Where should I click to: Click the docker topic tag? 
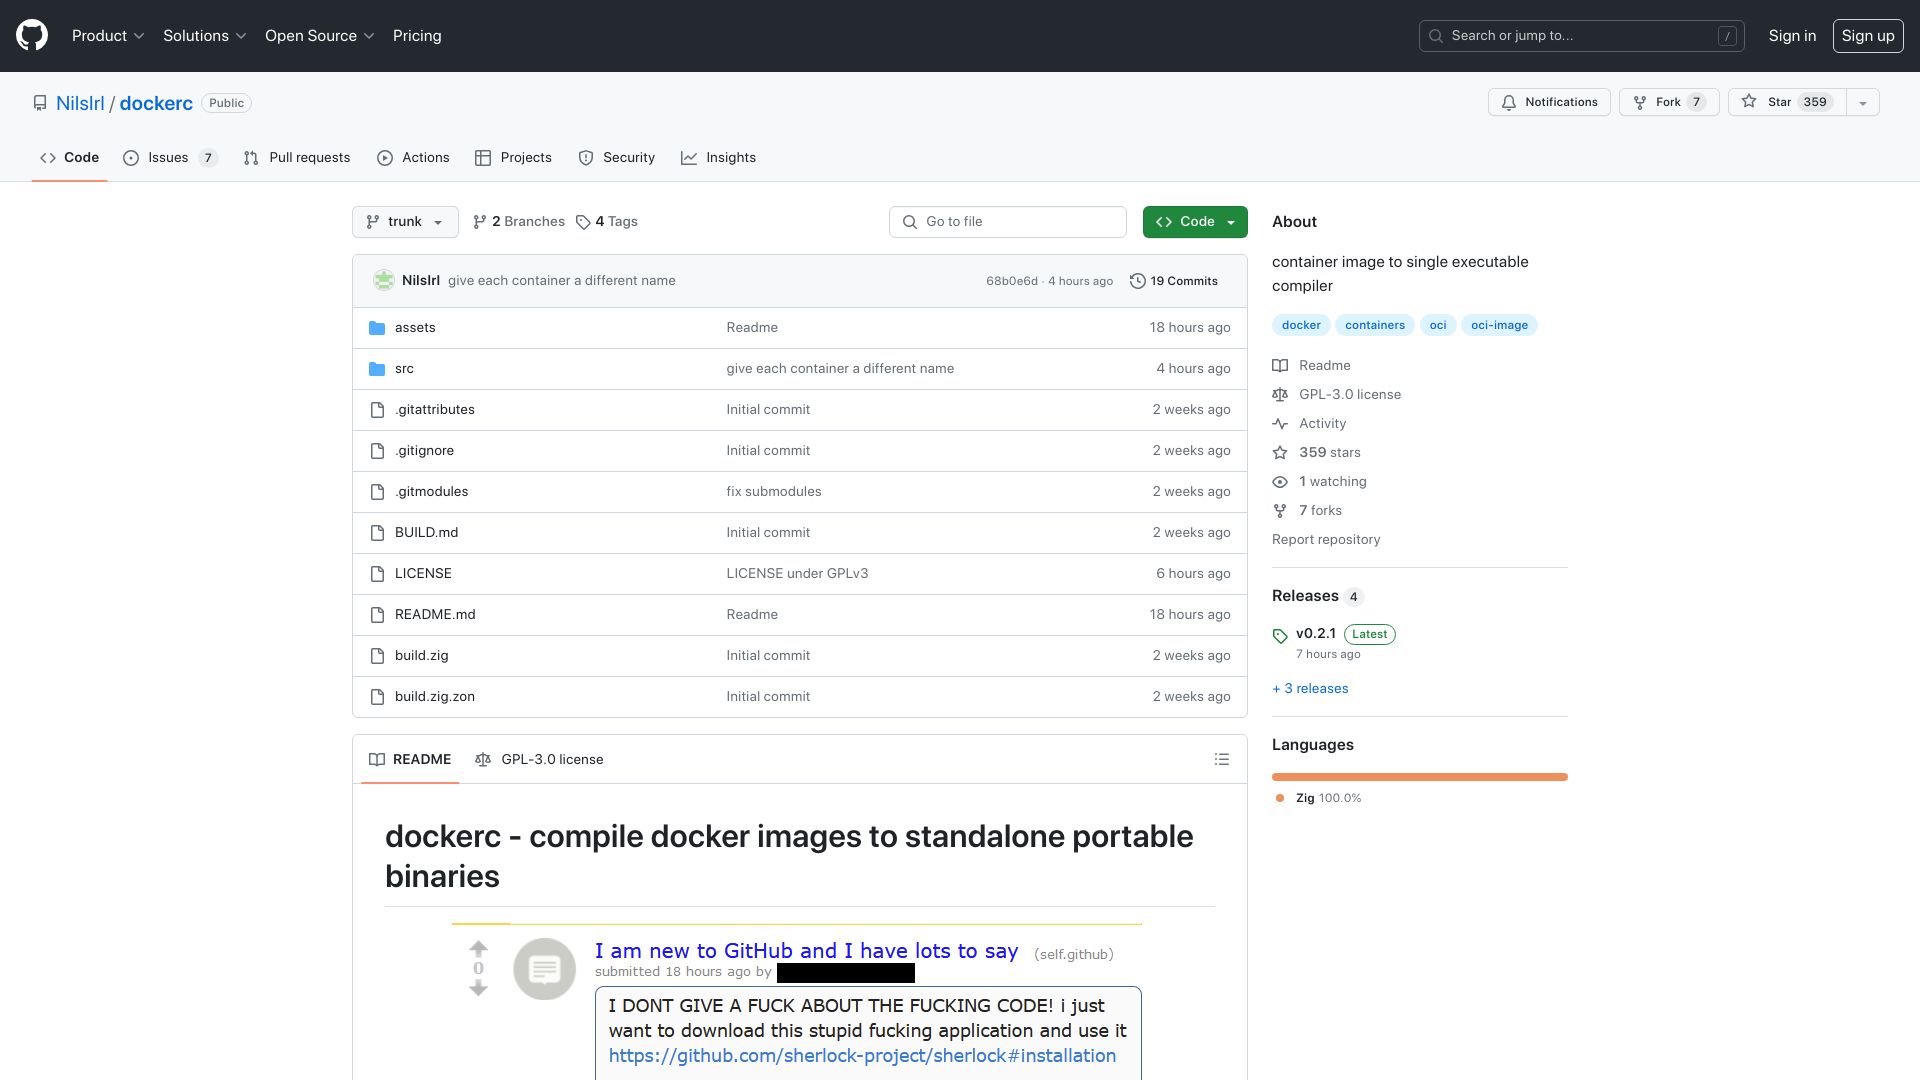(1301, 326)
